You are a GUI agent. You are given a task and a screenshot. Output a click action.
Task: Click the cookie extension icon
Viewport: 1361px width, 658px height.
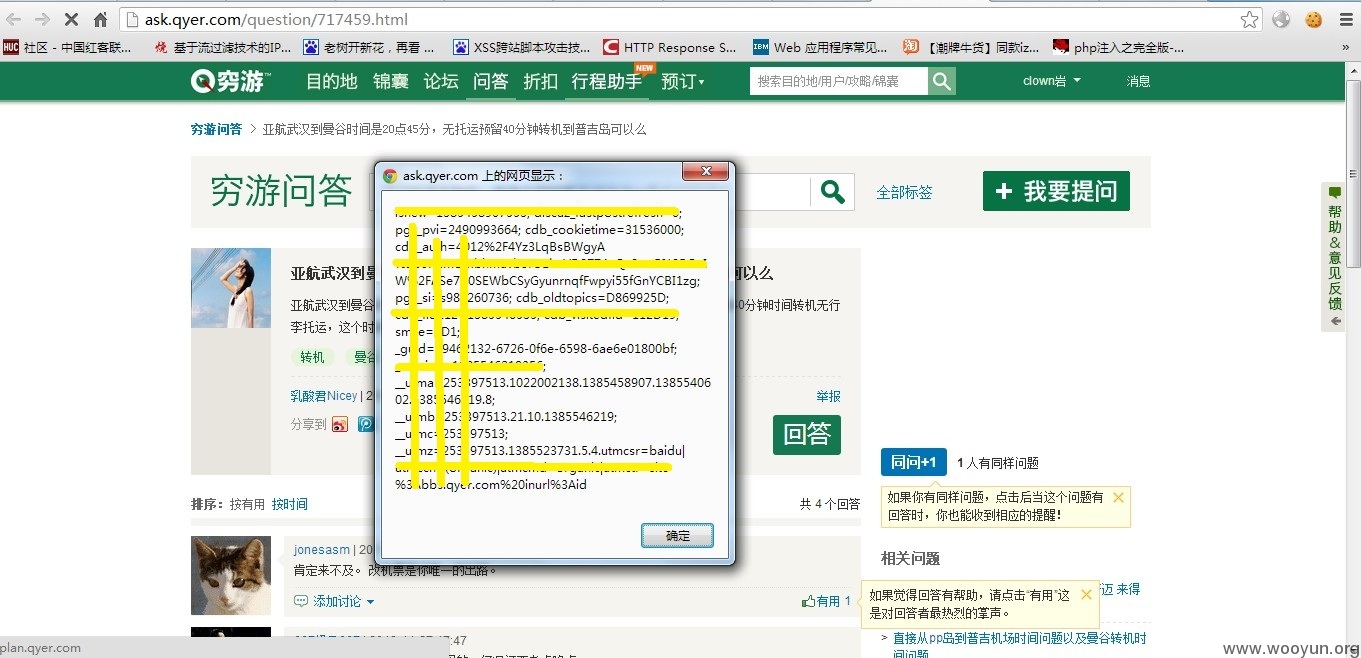click(1313, 19)
